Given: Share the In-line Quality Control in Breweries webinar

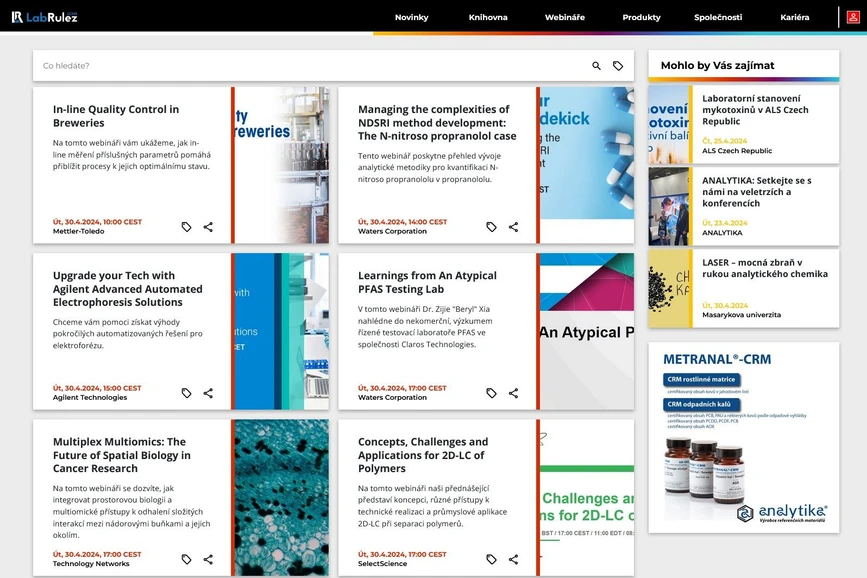Looking at the screenshot, I should pos(208,227).
